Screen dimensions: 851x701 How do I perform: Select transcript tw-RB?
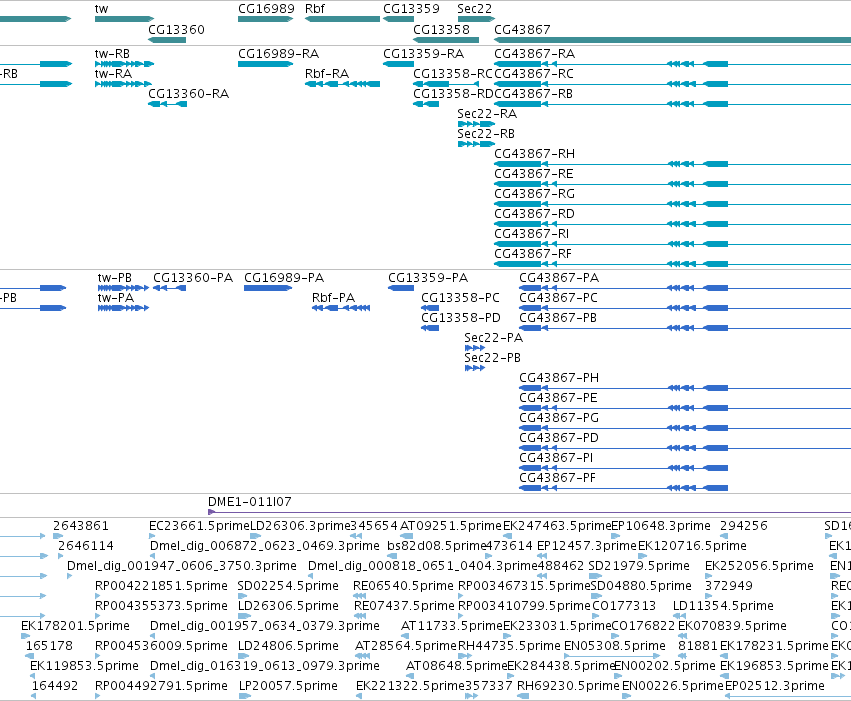coord(112,54)
